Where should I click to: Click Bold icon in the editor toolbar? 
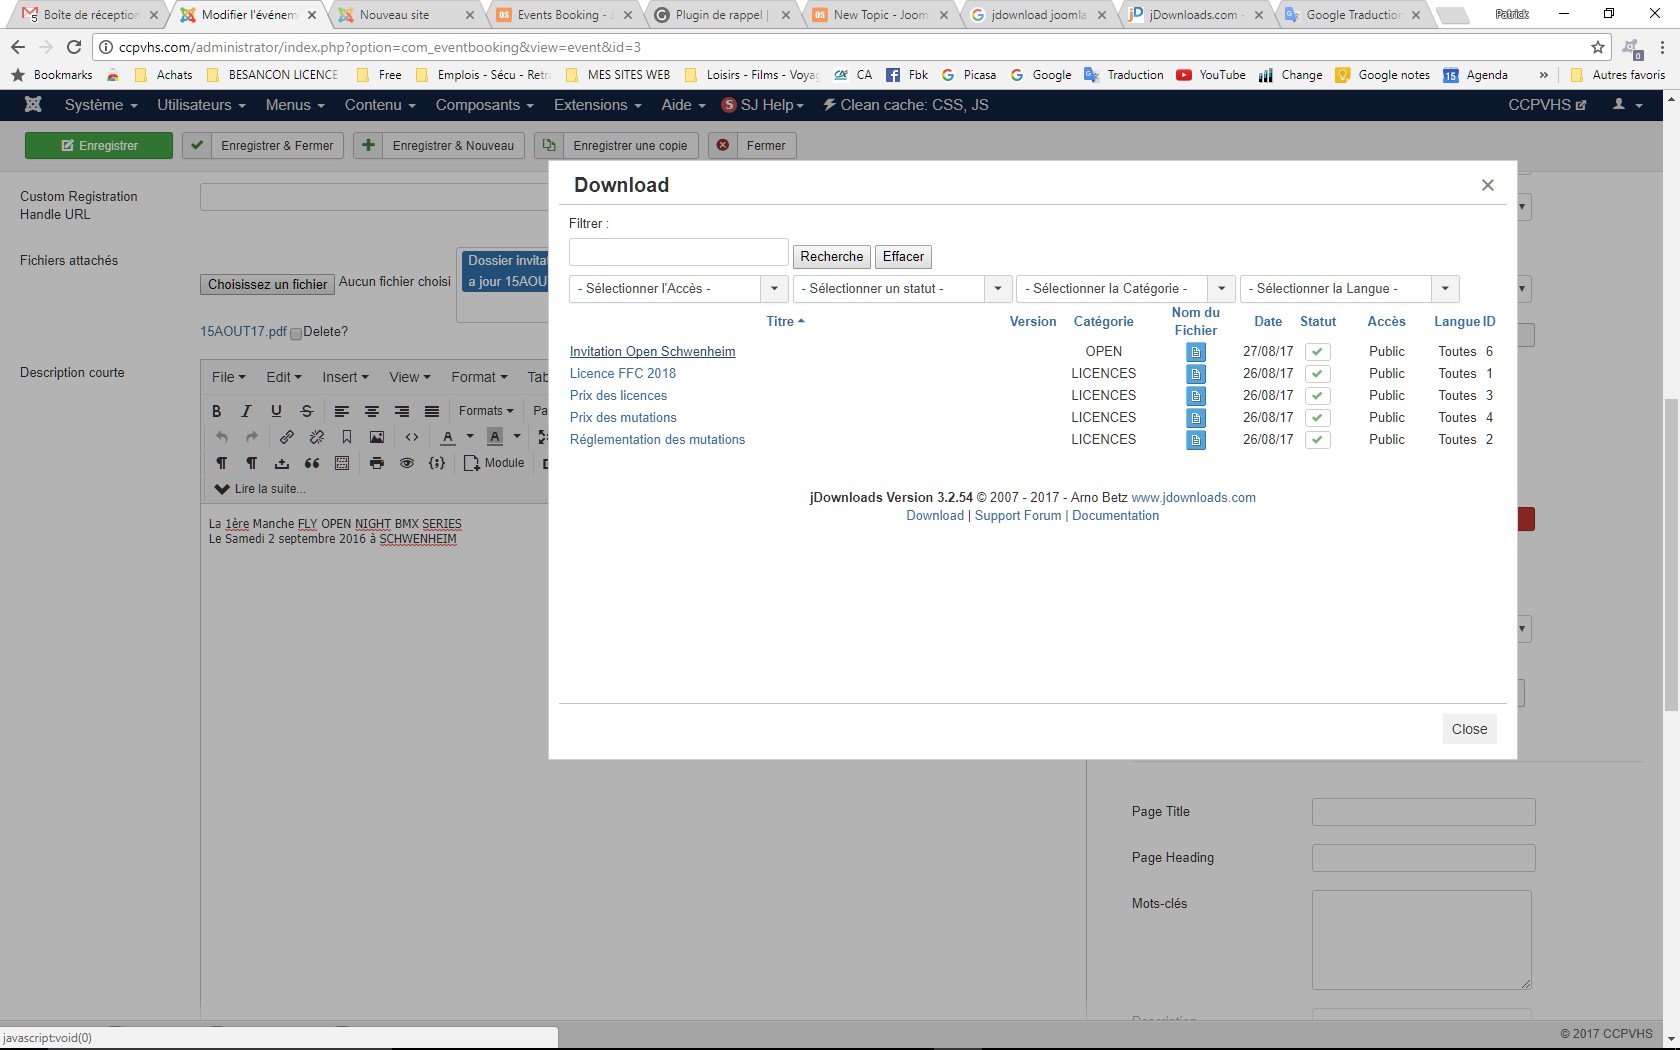[216, 411]
